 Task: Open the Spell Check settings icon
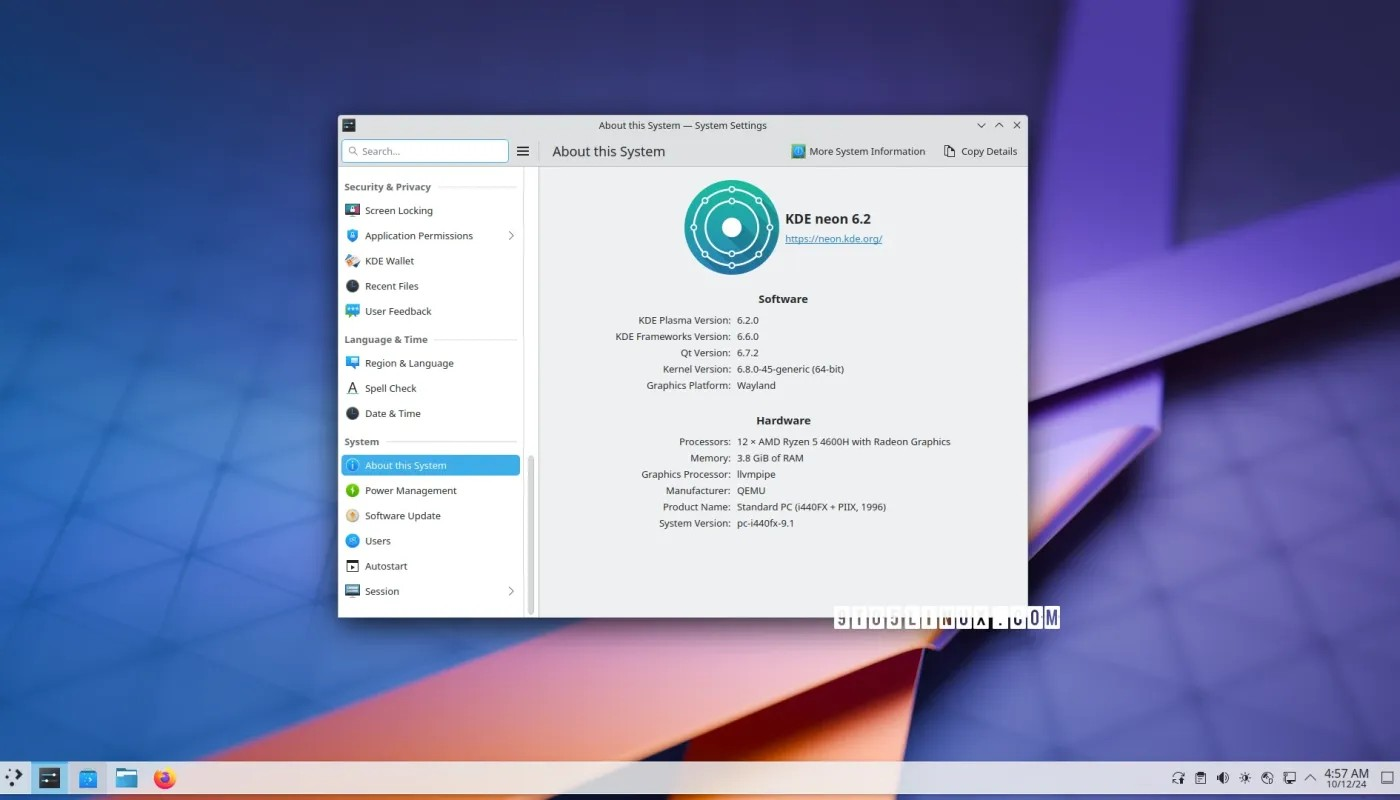[352, 388]
